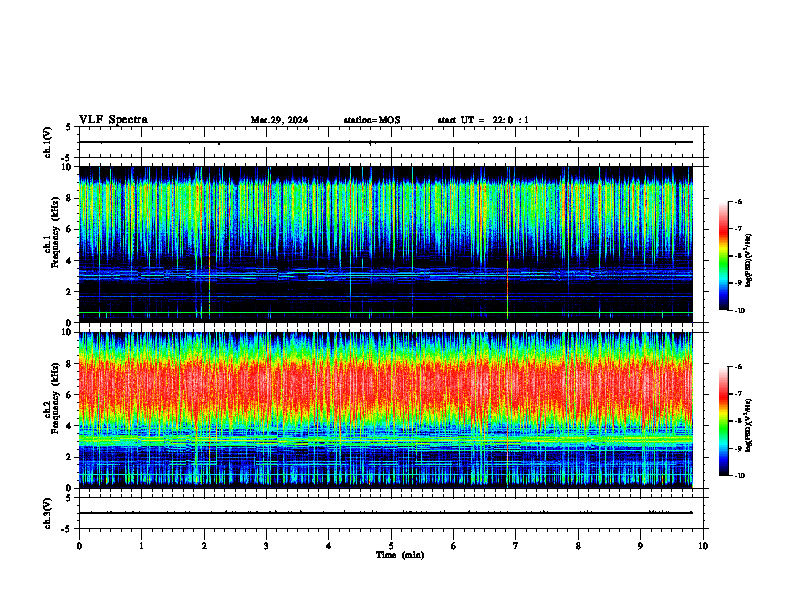Click the 'Time (min)' axis label

click(x=400, y=555)
